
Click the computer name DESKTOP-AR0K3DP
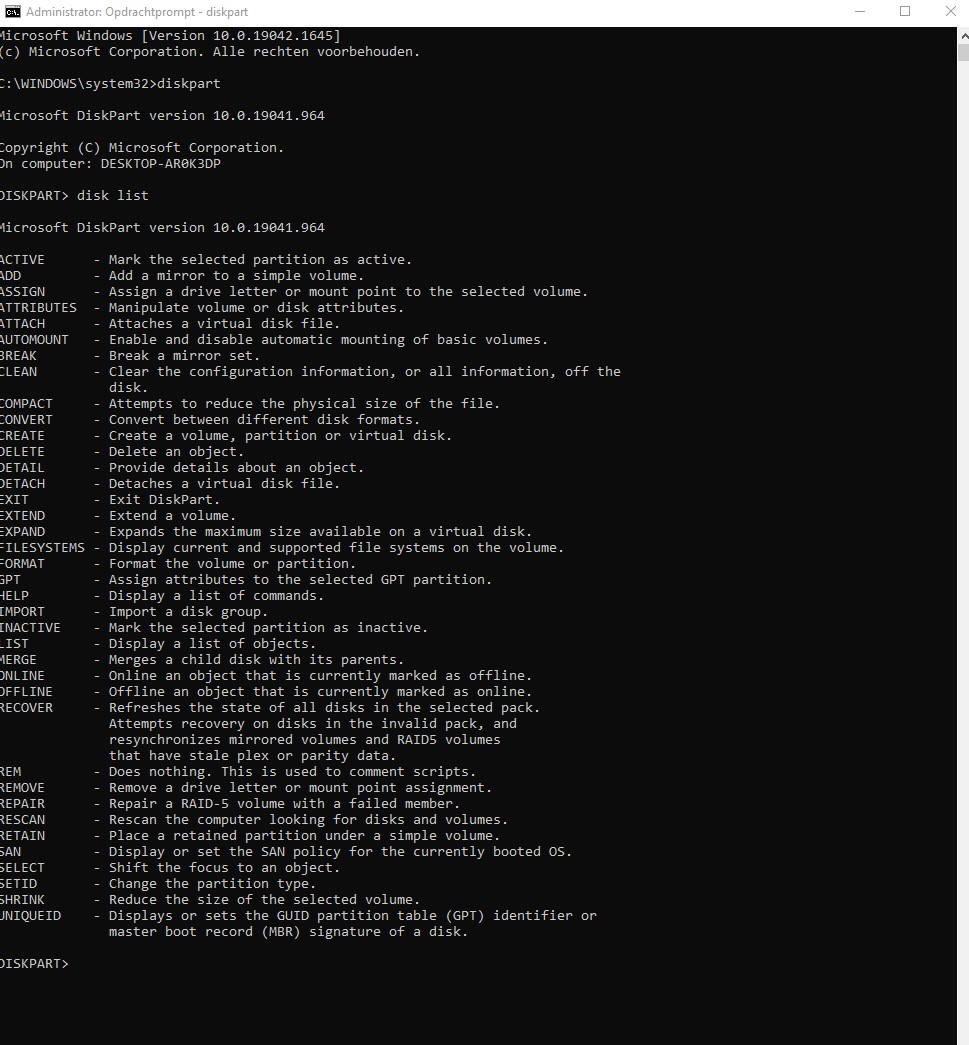click(161, 163)
